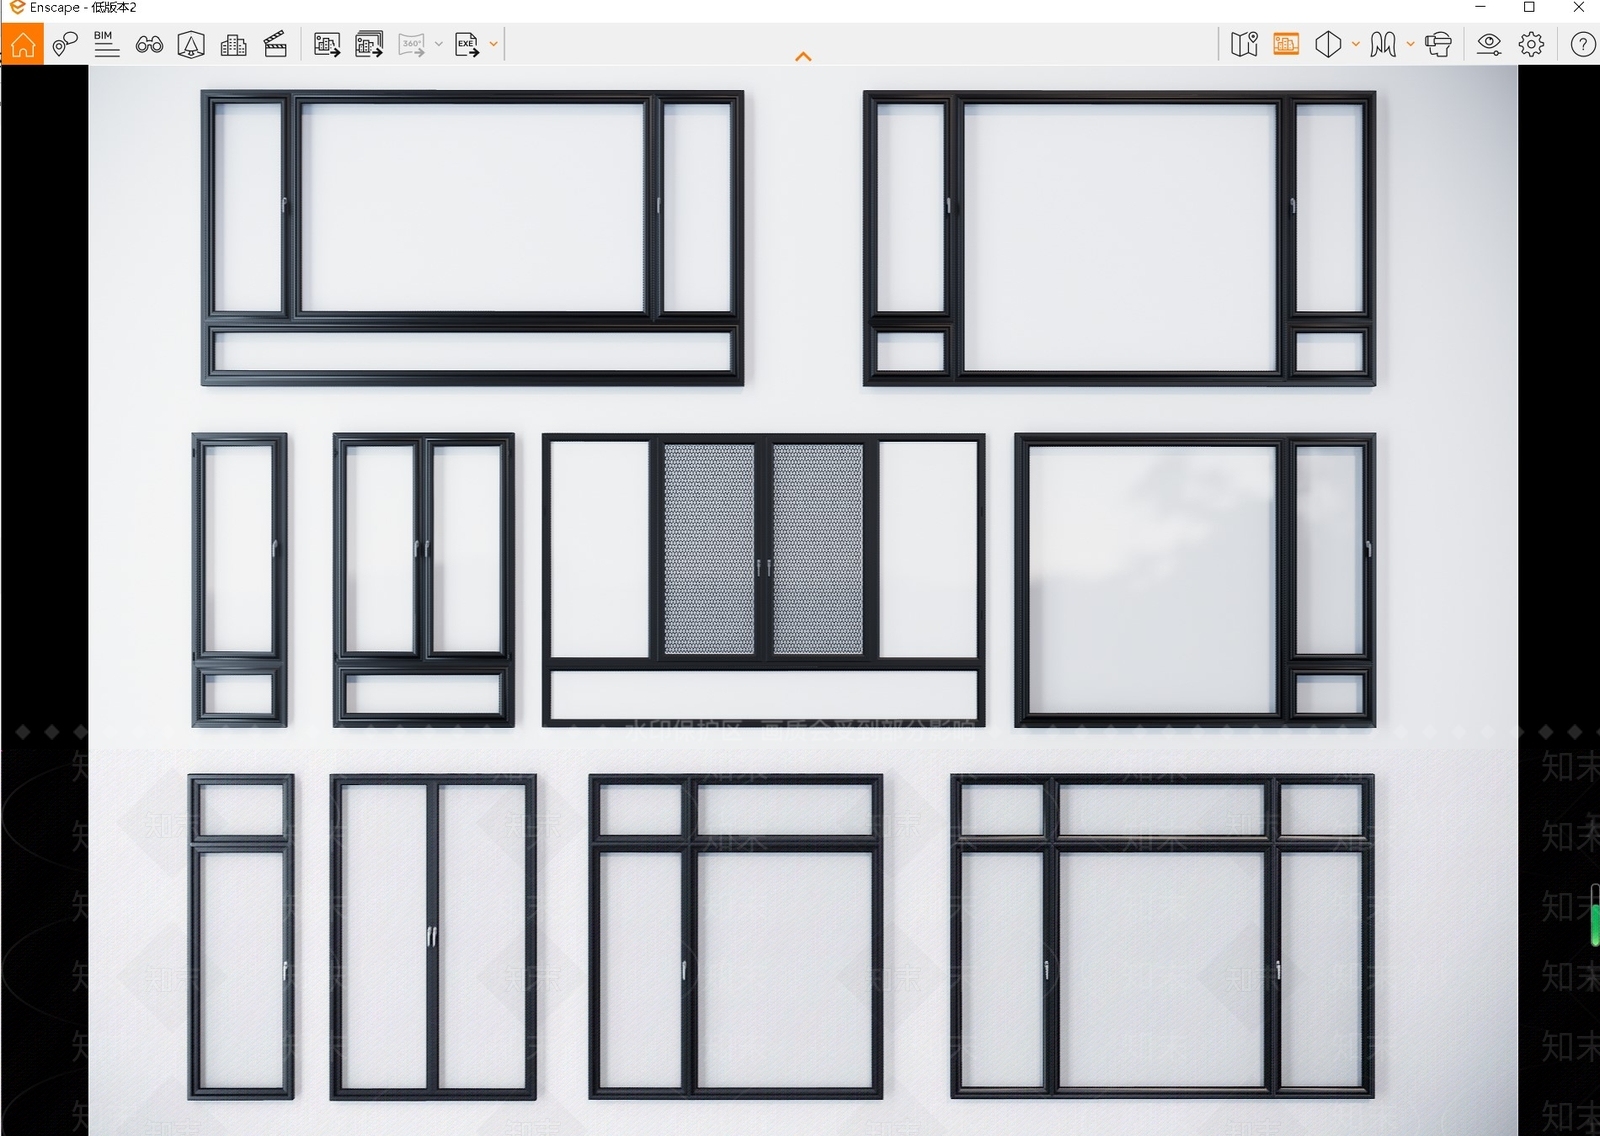Toggle the orthographic projection hexagon icon
The height and width of the screenshot is (1136, 1600).
[1328, 44]
